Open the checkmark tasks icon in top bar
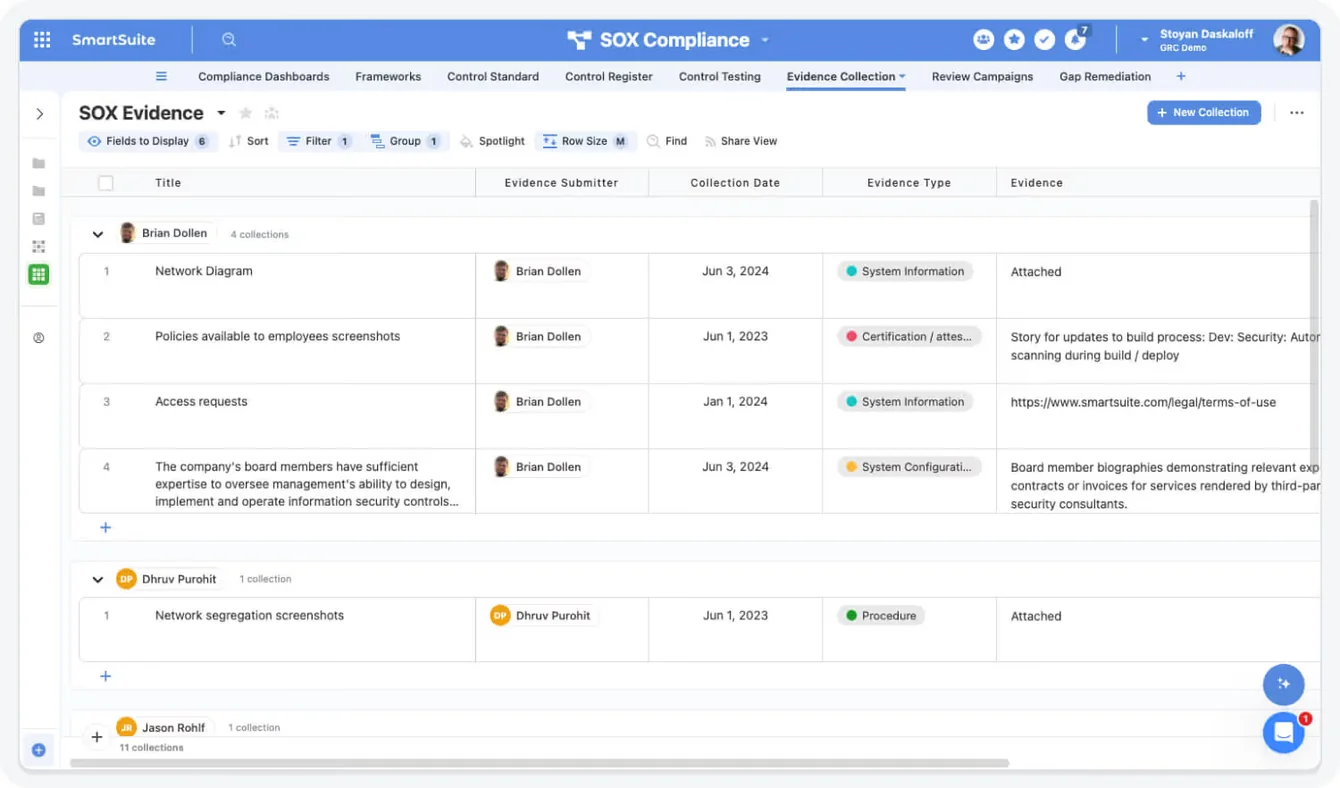1340x788 pixels. point(1045,40)
